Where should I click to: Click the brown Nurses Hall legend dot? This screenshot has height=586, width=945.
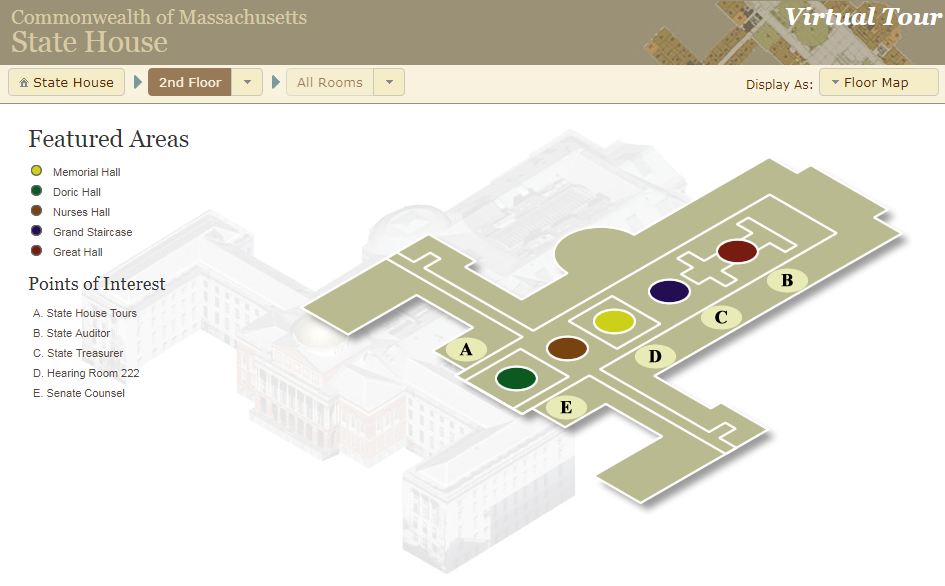point(37,210)
